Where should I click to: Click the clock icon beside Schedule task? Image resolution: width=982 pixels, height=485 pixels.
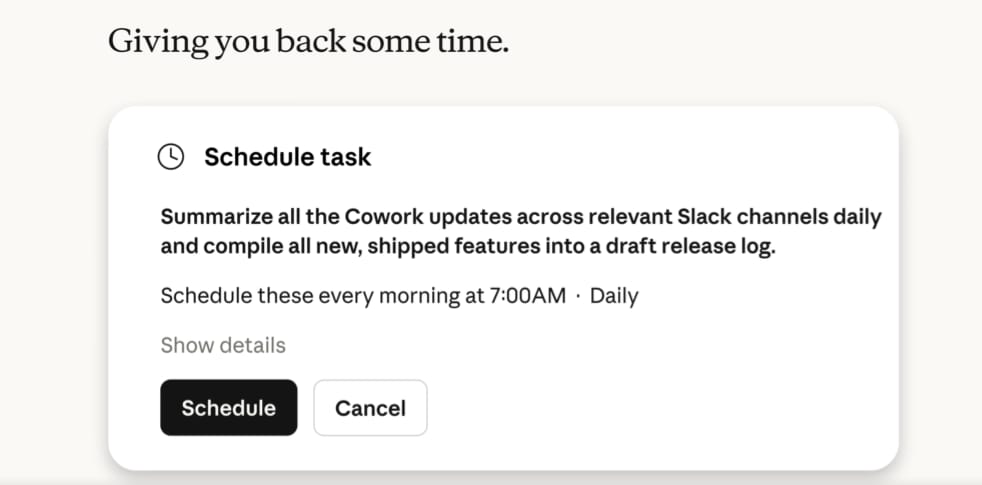[172, 157]
